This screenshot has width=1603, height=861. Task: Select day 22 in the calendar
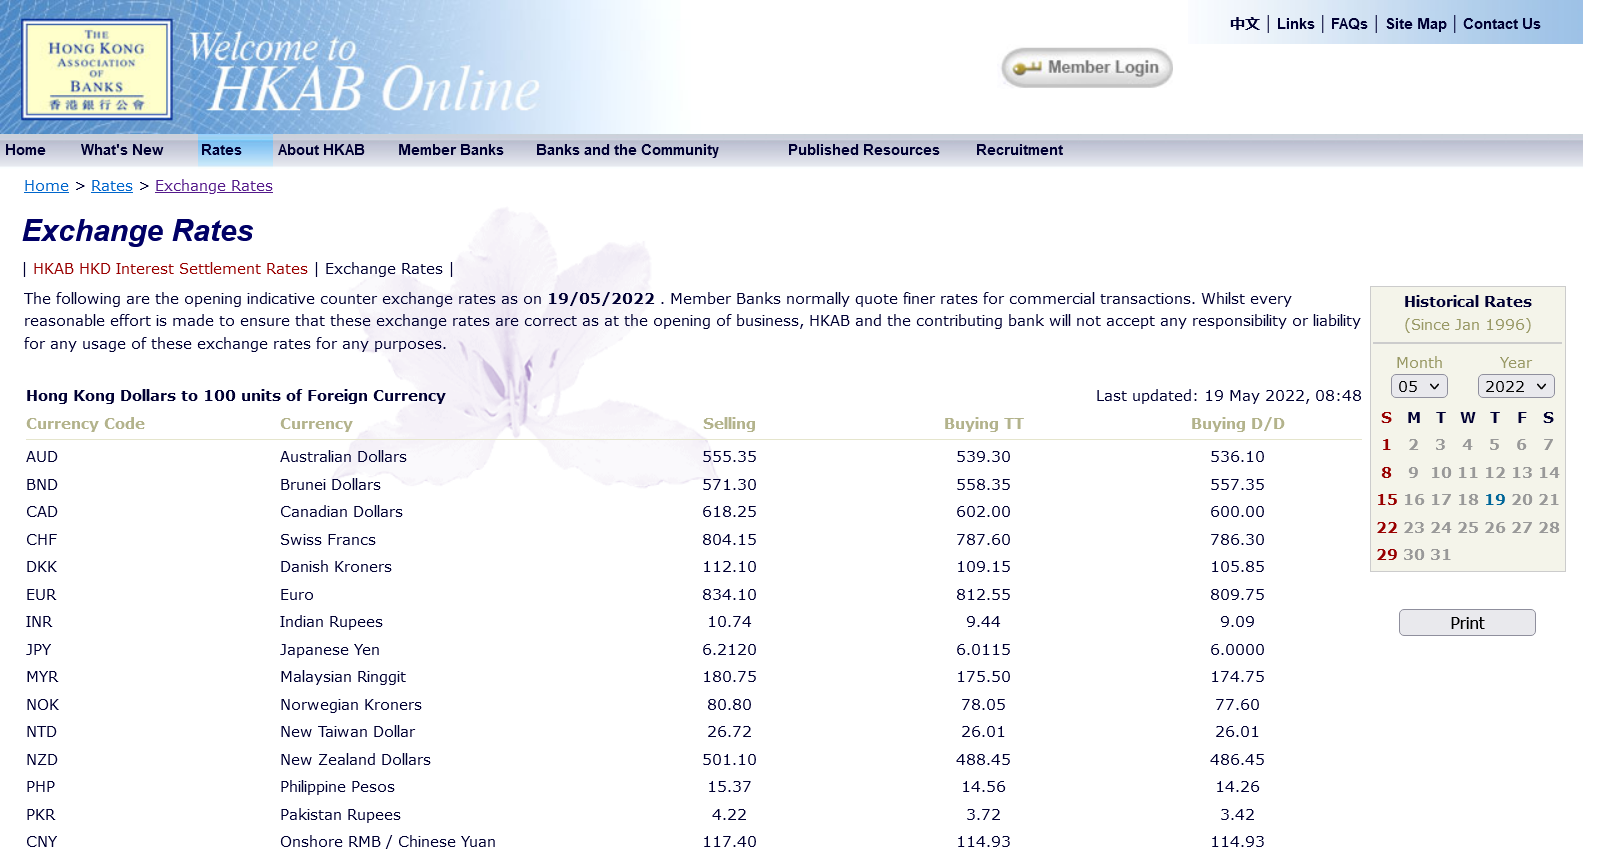(1386, 528)
